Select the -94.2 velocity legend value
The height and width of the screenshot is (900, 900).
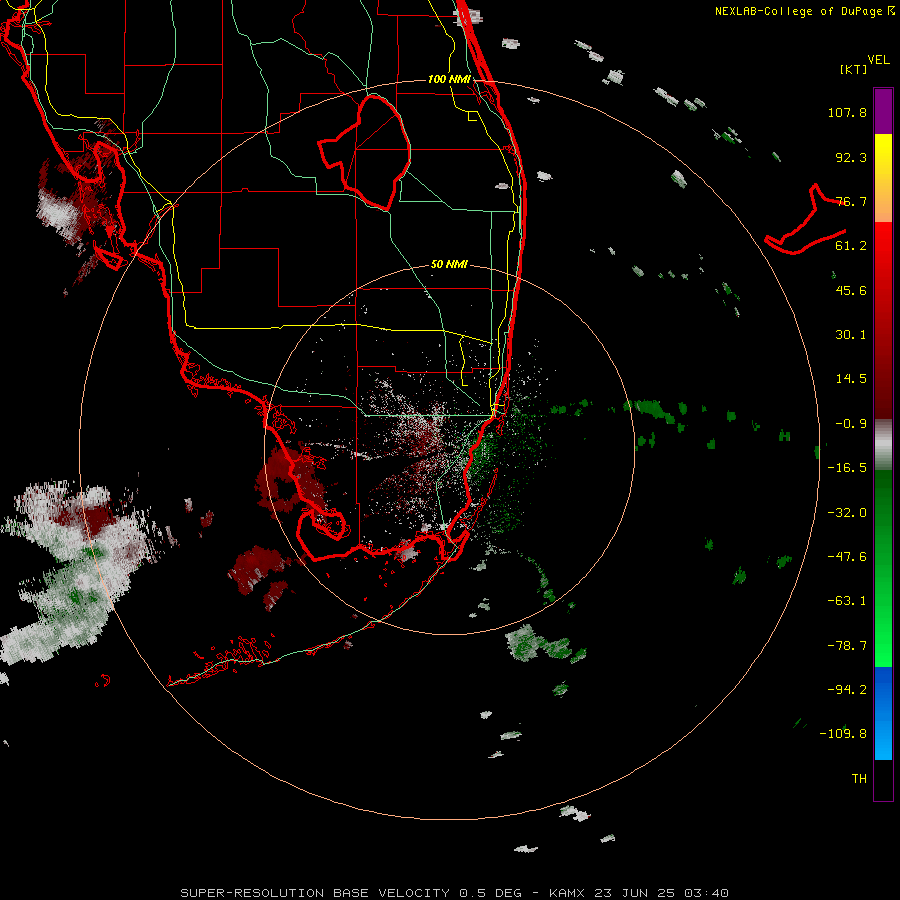click(x=847, y=689)
